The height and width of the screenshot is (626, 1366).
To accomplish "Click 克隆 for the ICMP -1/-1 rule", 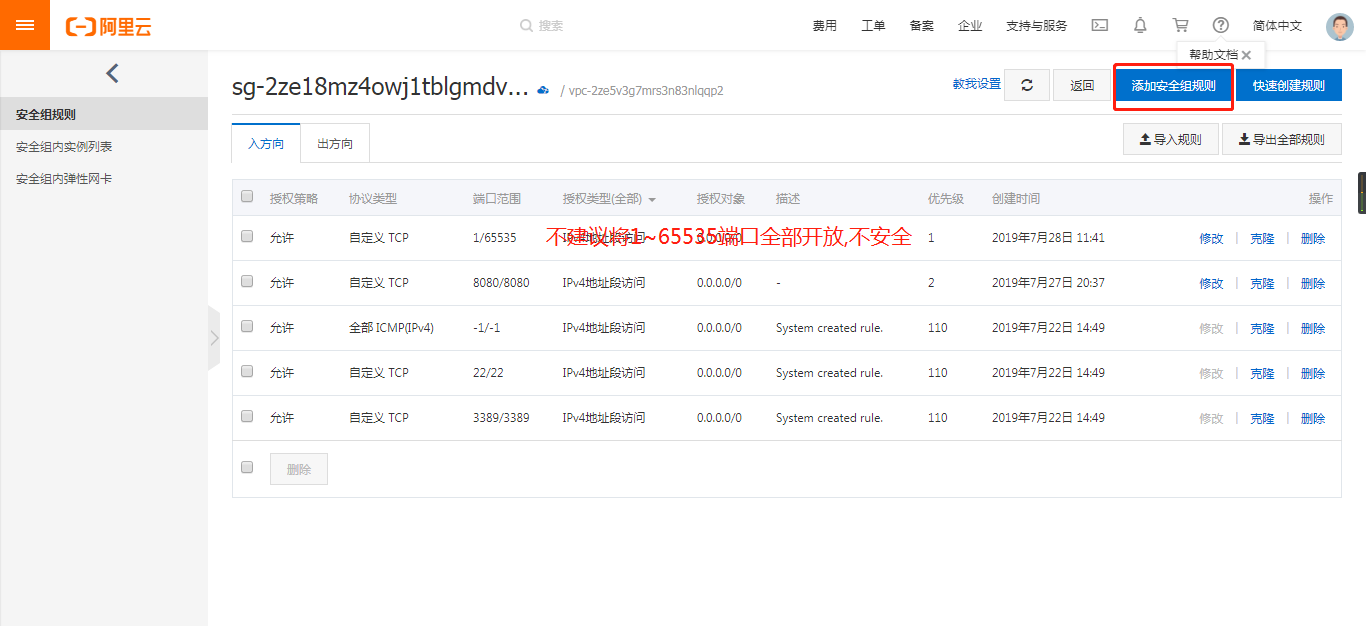I will (x=1262, y=328).
